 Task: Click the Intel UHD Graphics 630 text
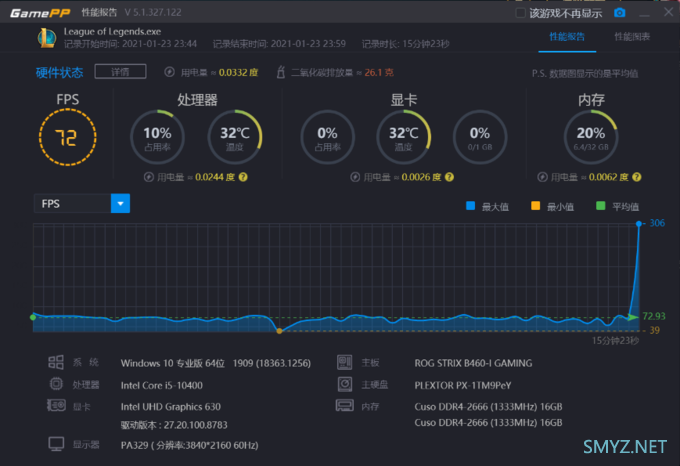170,407
